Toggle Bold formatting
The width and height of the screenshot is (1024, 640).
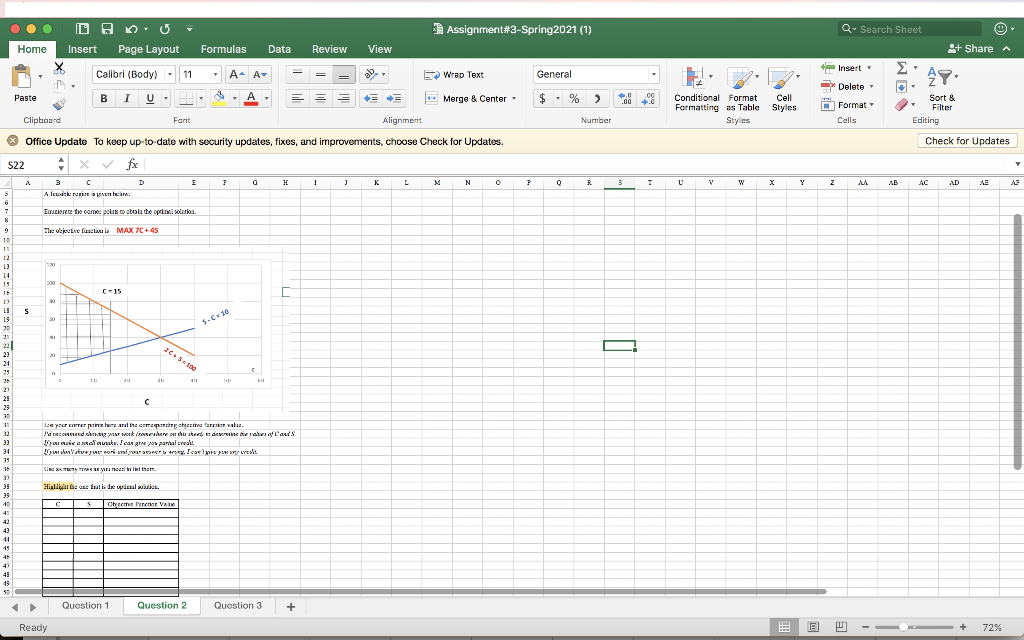click(105, 98)
